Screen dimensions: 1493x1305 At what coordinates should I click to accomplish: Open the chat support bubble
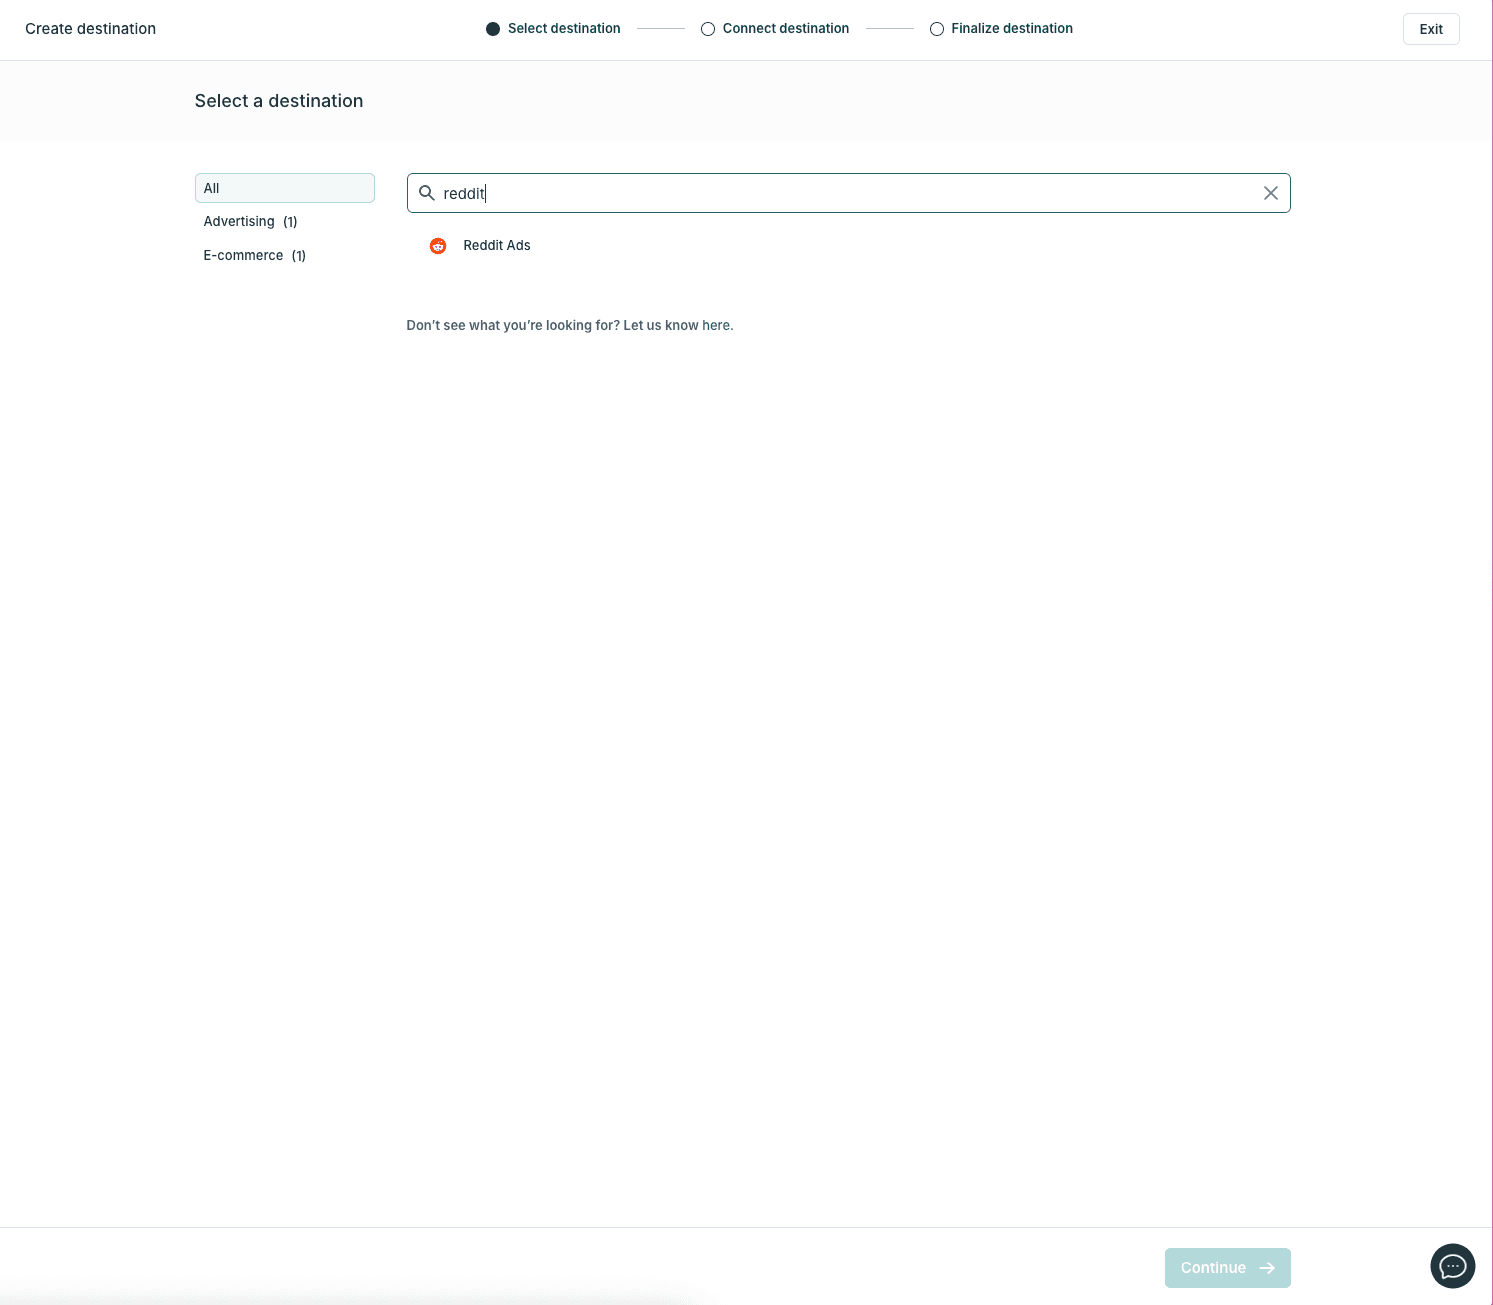[x=1452, y=1266]
